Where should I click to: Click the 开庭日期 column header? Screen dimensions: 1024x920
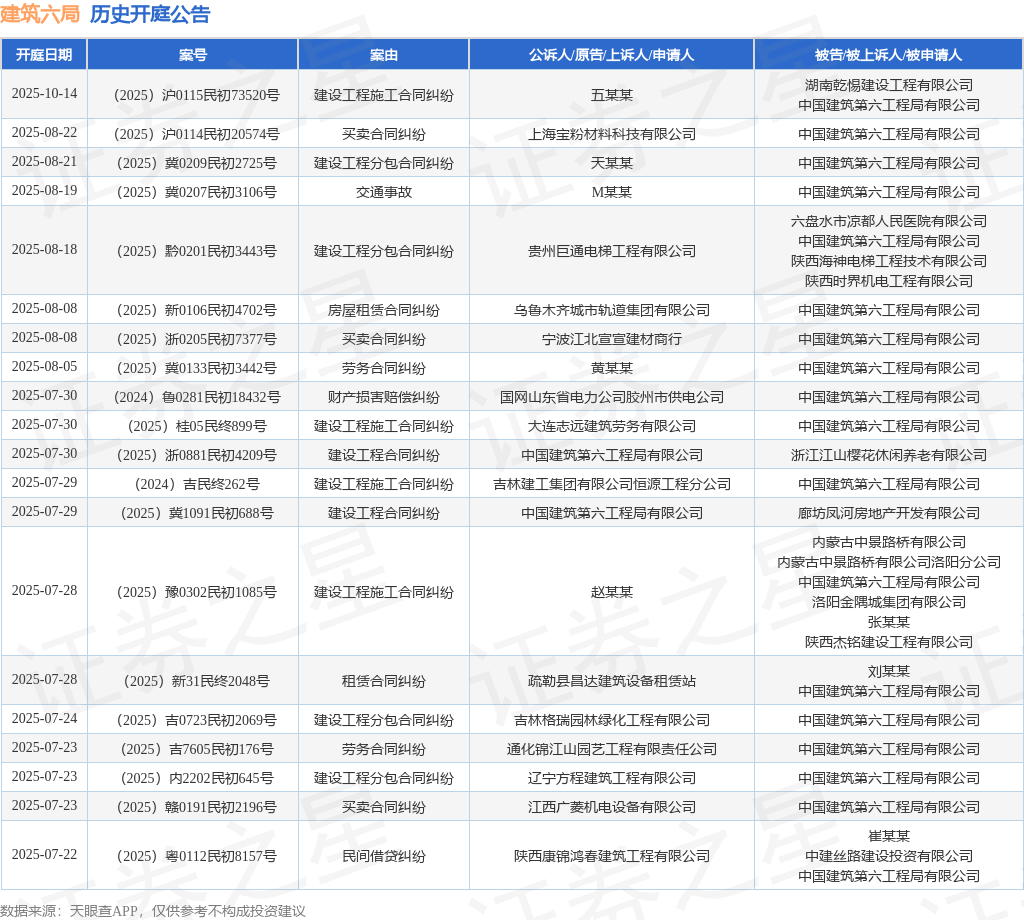[x=44, y=55]
